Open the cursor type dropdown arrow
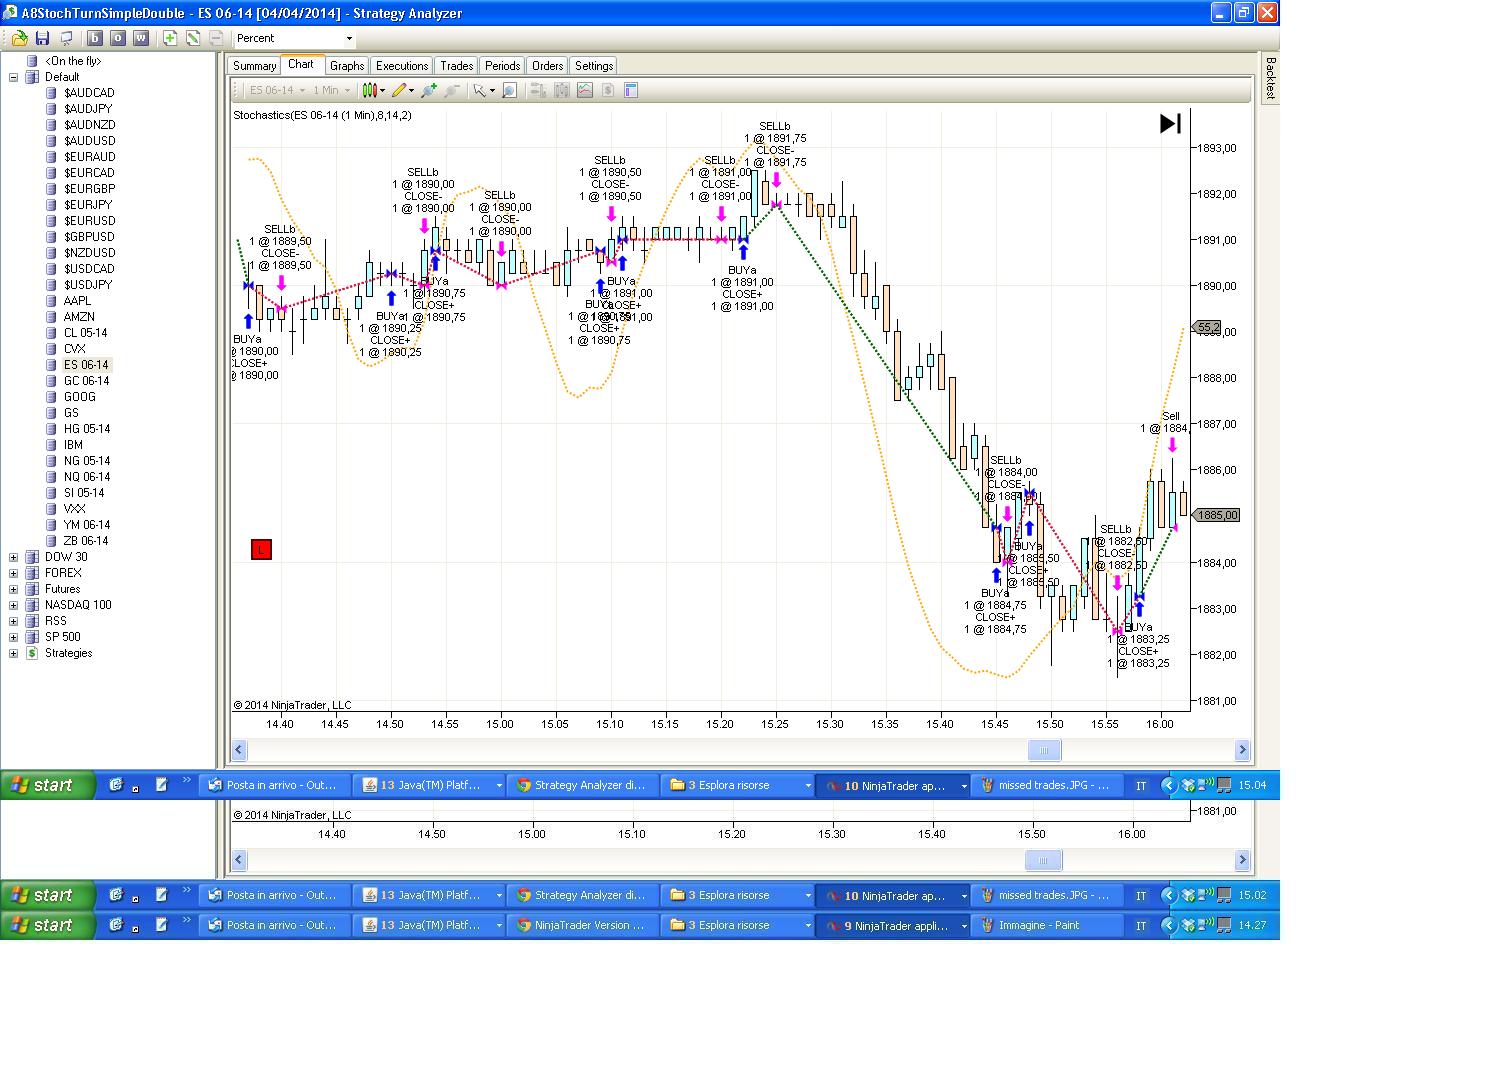The height and width of the screenshot is (1088, 1498). [x=492, y=91]
